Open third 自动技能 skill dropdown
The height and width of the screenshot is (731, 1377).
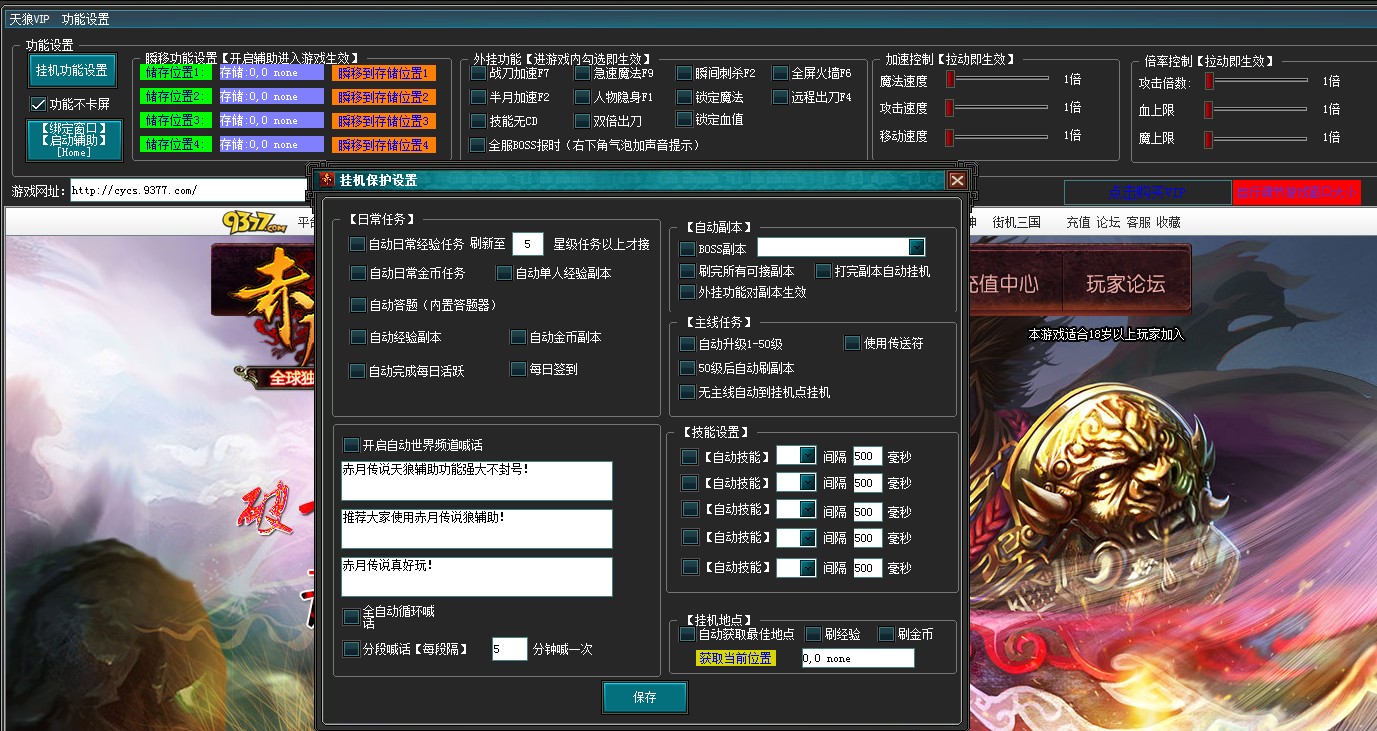(807, 510)
